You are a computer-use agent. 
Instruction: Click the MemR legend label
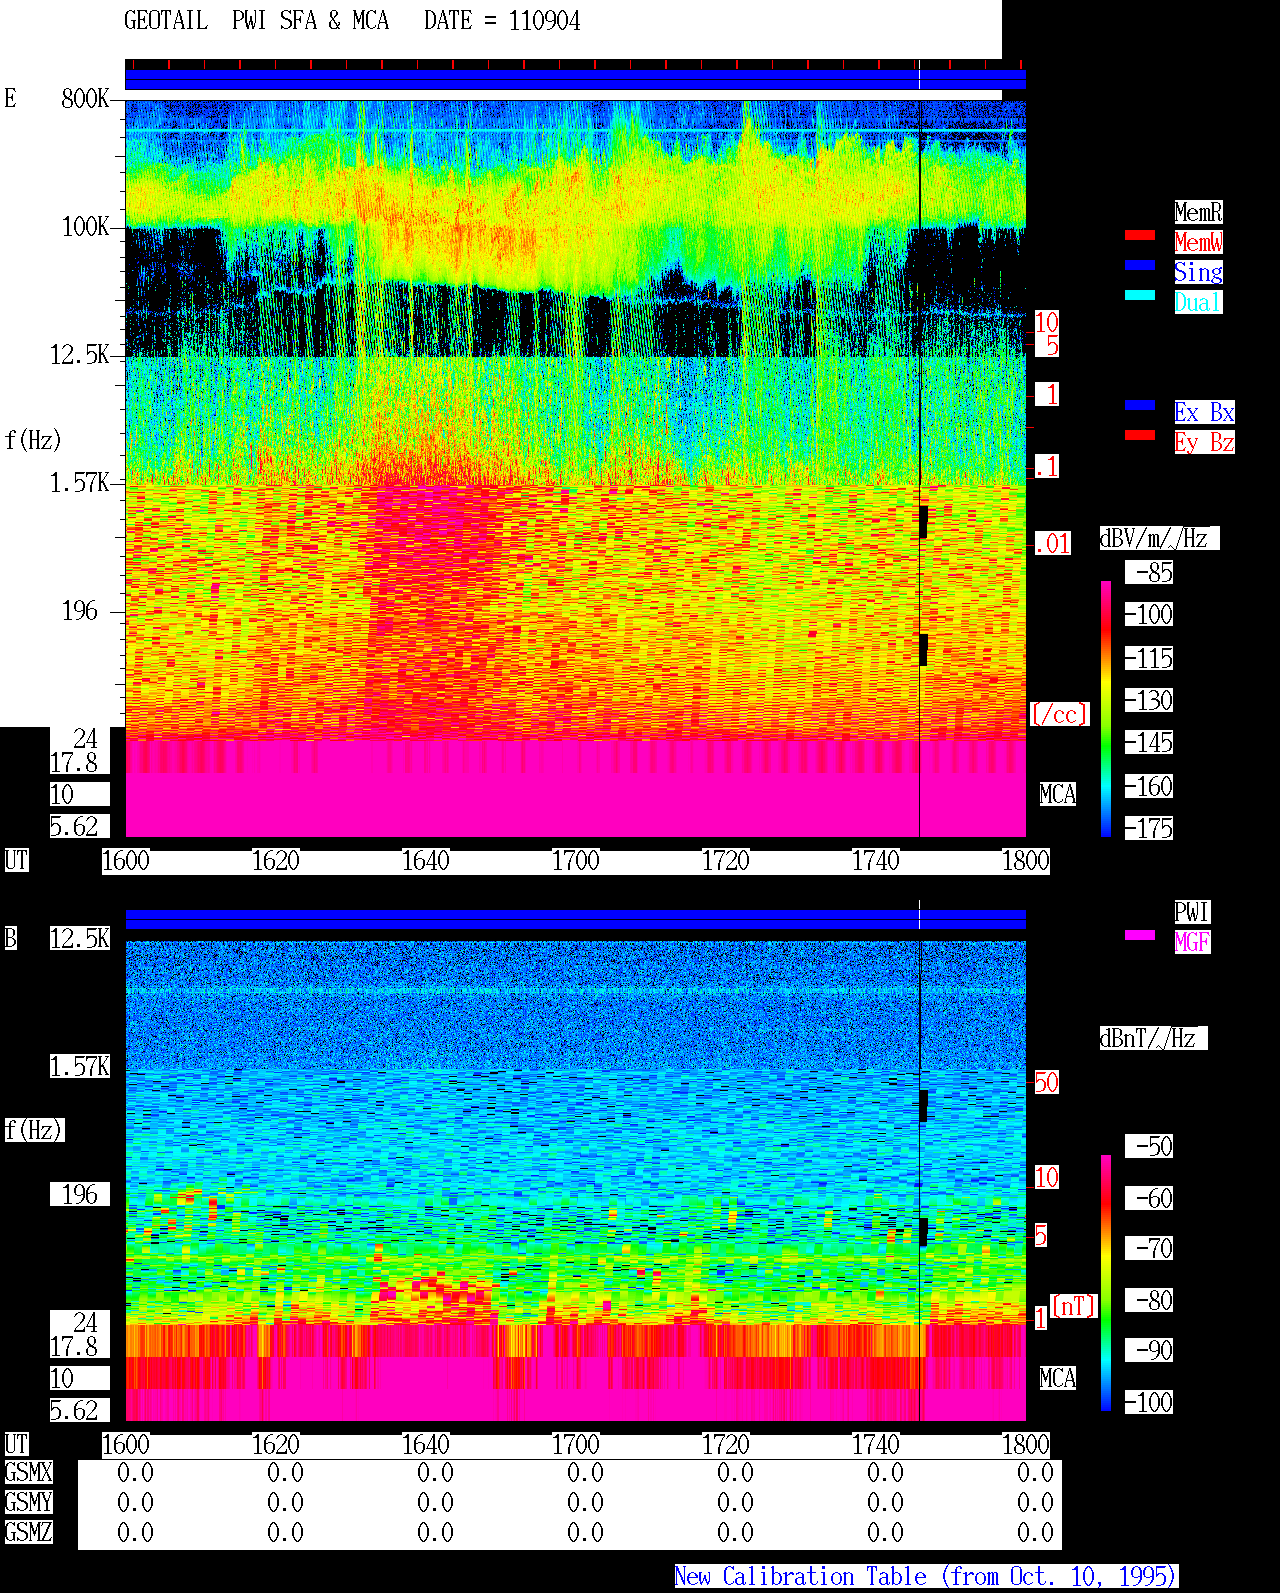pos(1198,212)
